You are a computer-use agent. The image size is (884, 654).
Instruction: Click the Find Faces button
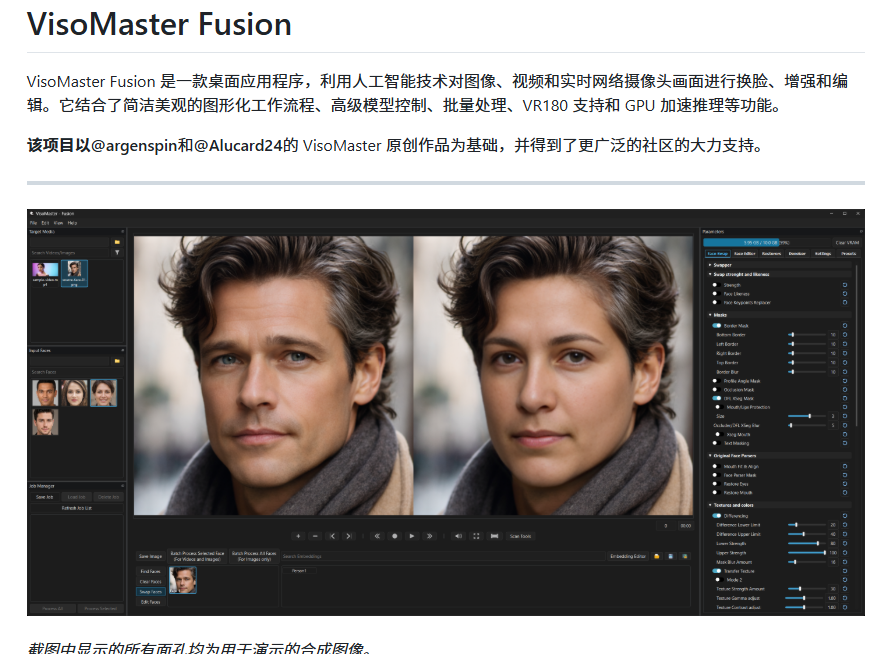coord(151,572)
